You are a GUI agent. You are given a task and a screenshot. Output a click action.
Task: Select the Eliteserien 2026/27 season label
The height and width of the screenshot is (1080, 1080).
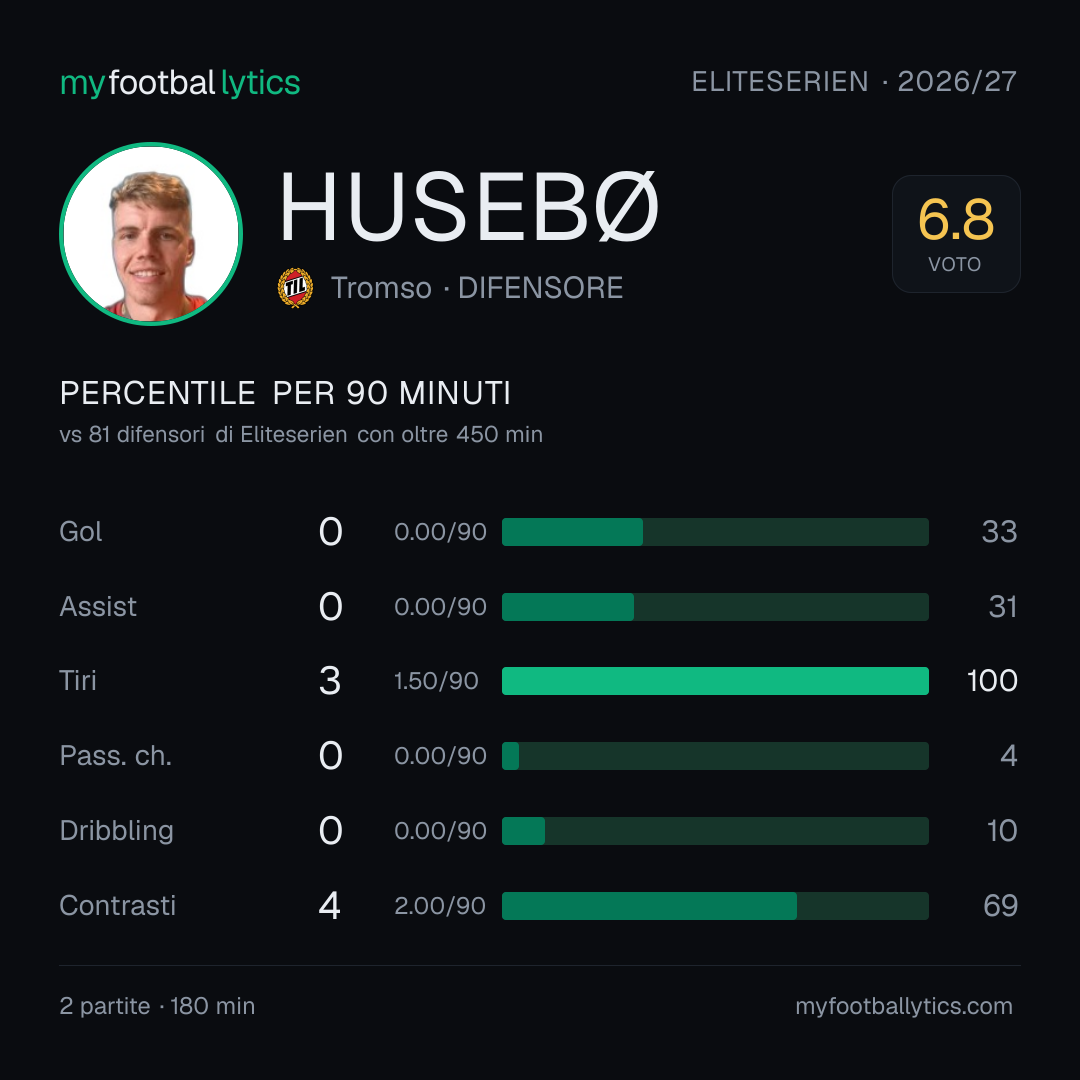pyautogui.click(x=854, y=81)
